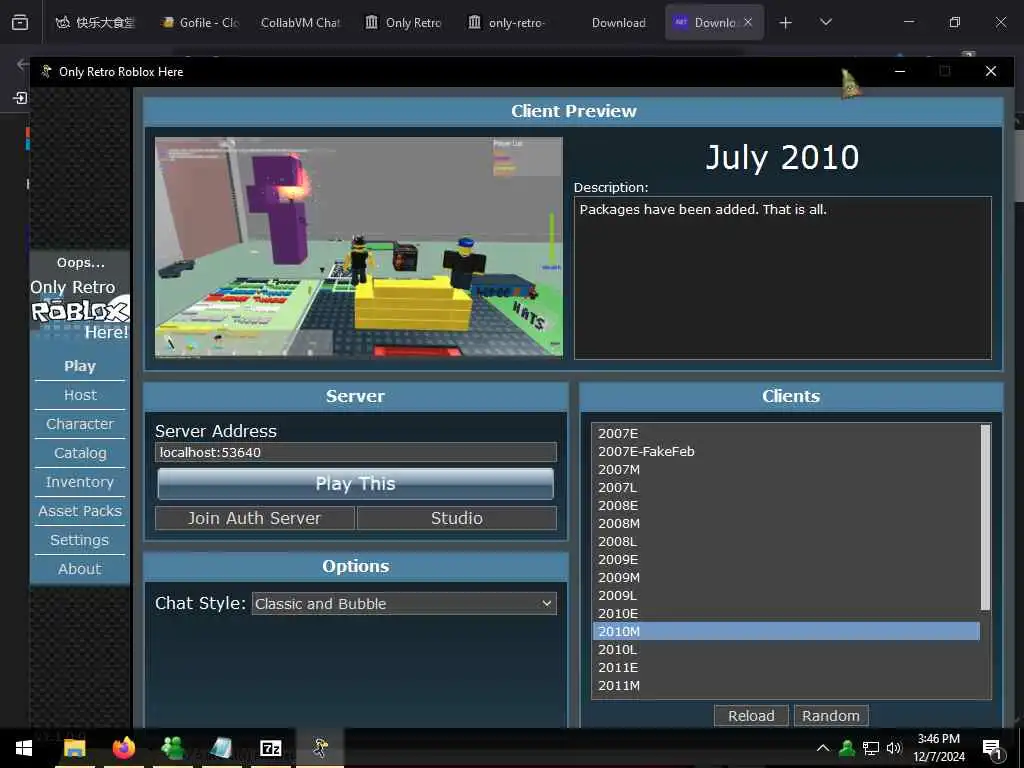Select client 2008E in list
Image resolution: width=1024 pixels, height=768 pixels.
(786, 505)
